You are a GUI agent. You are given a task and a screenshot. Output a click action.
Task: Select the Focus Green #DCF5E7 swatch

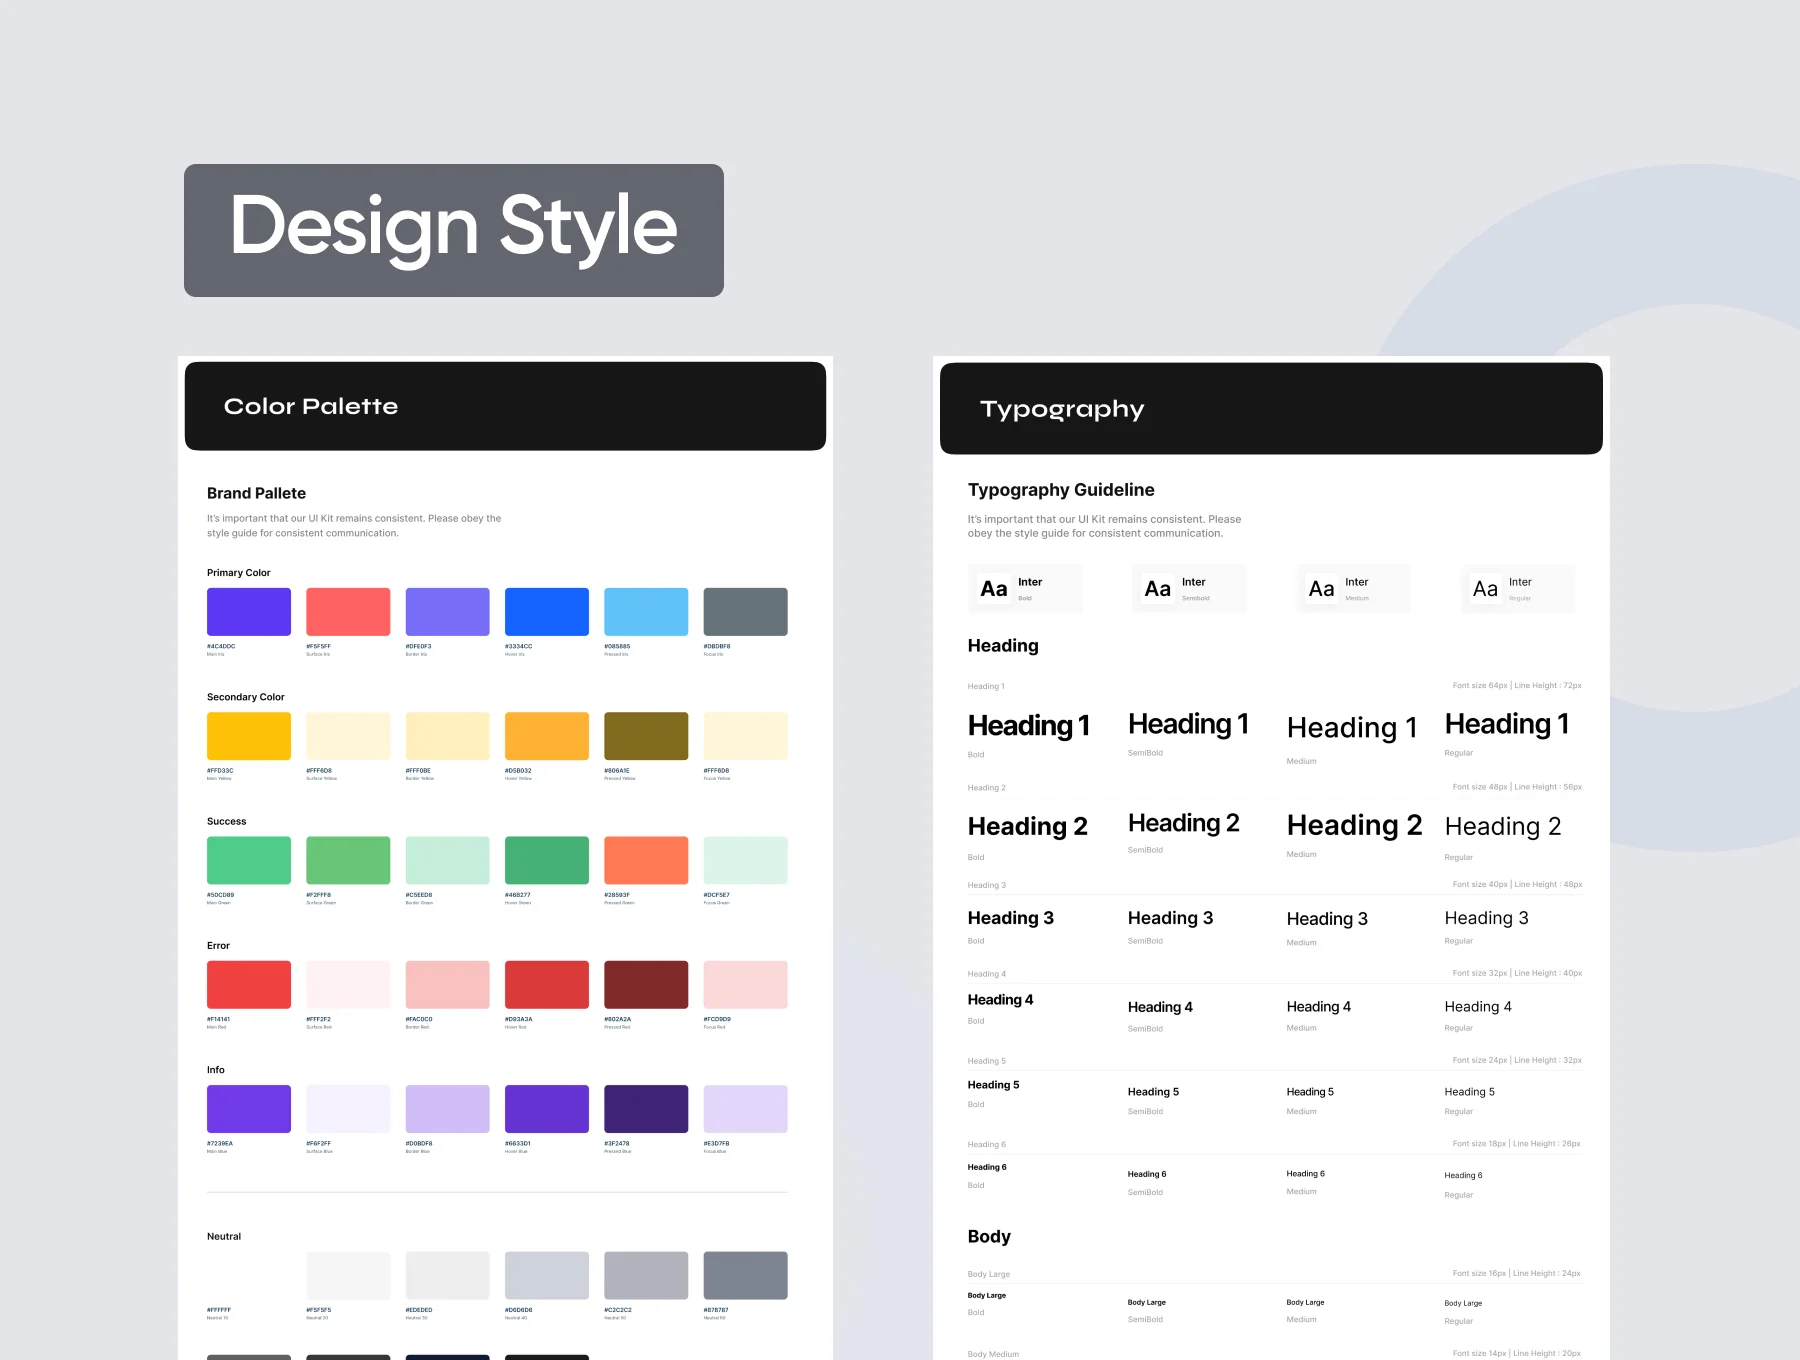pyautogui.click(x=746, y=860)
